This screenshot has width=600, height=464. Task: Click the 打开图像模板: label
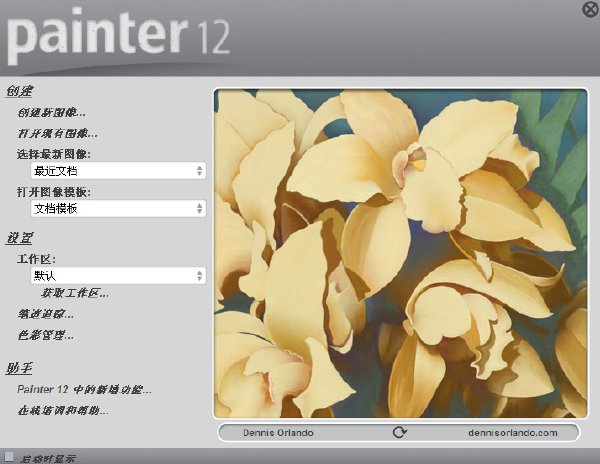pyautogui.click(x=54, y=192)
